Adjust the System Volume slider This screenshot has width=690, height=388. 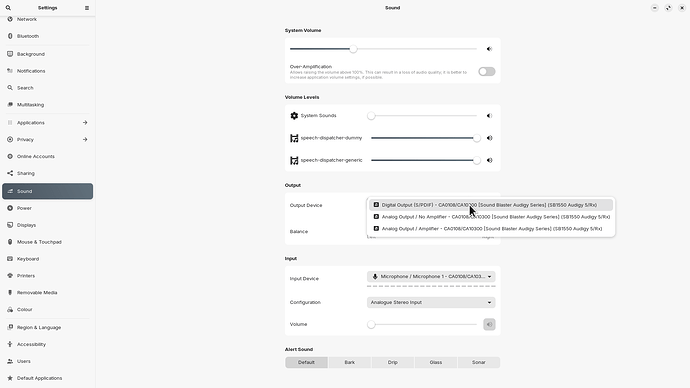(383, 49)
